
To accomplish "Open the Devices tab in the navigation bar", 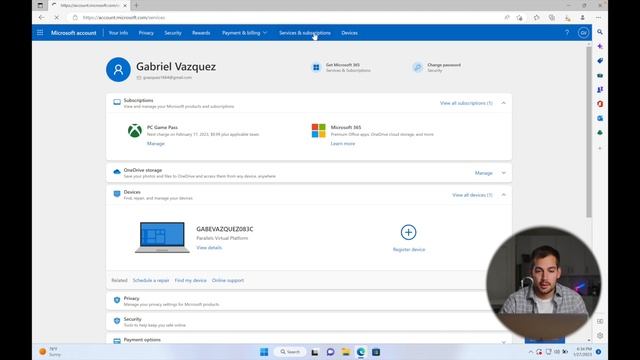I will pos(349,33).
